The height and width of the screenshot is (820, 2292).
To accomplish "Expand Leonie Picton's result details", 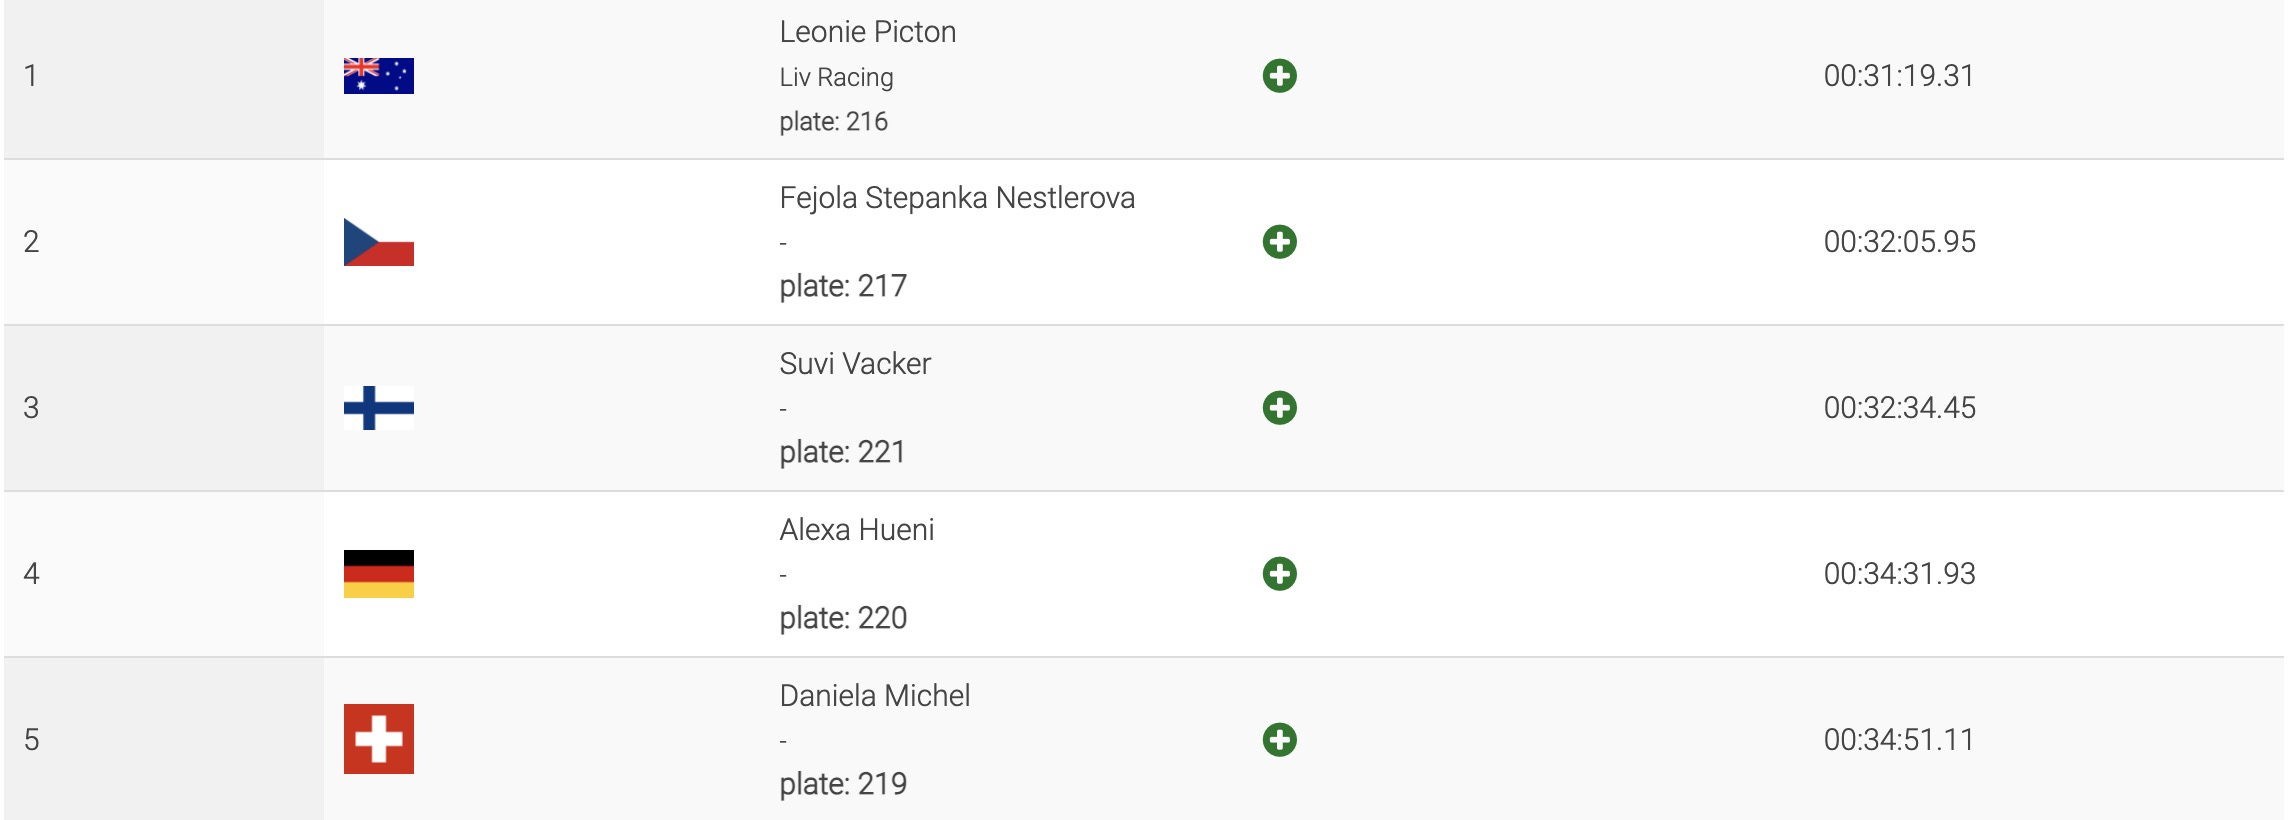I will tap(1279, 76).
